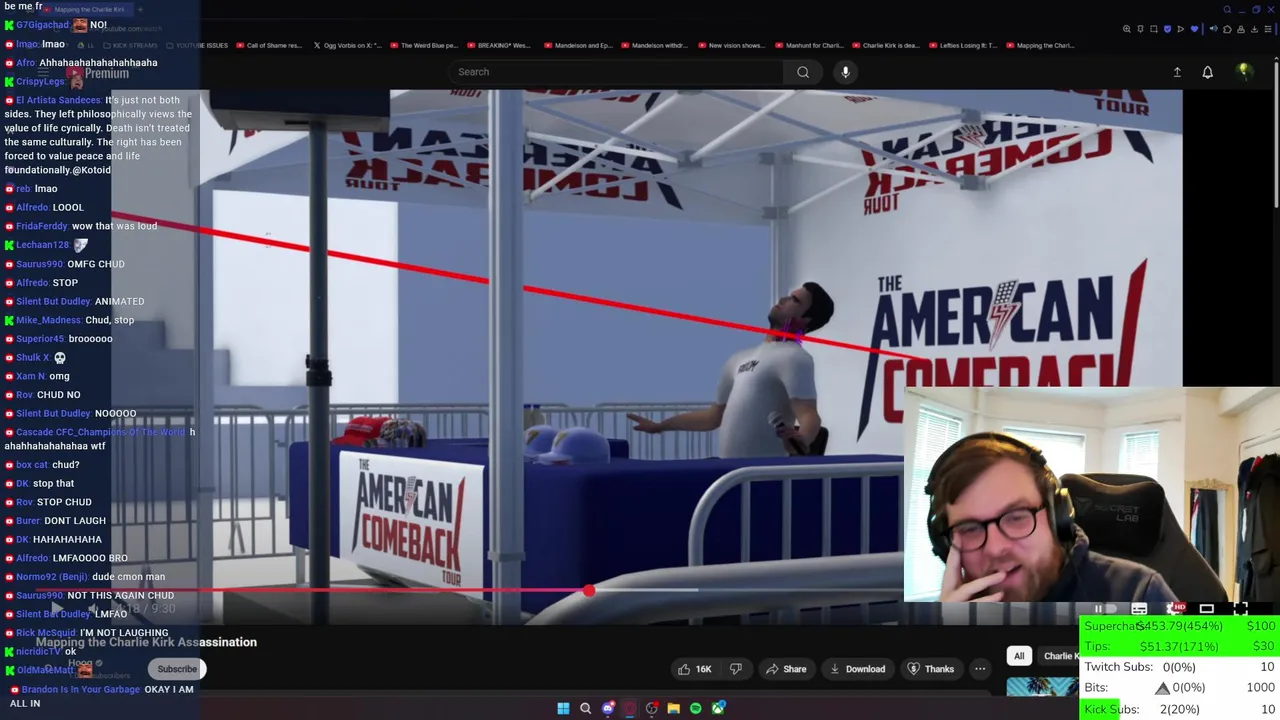Click chat username Mike_Madness

[x=48, y=320]
